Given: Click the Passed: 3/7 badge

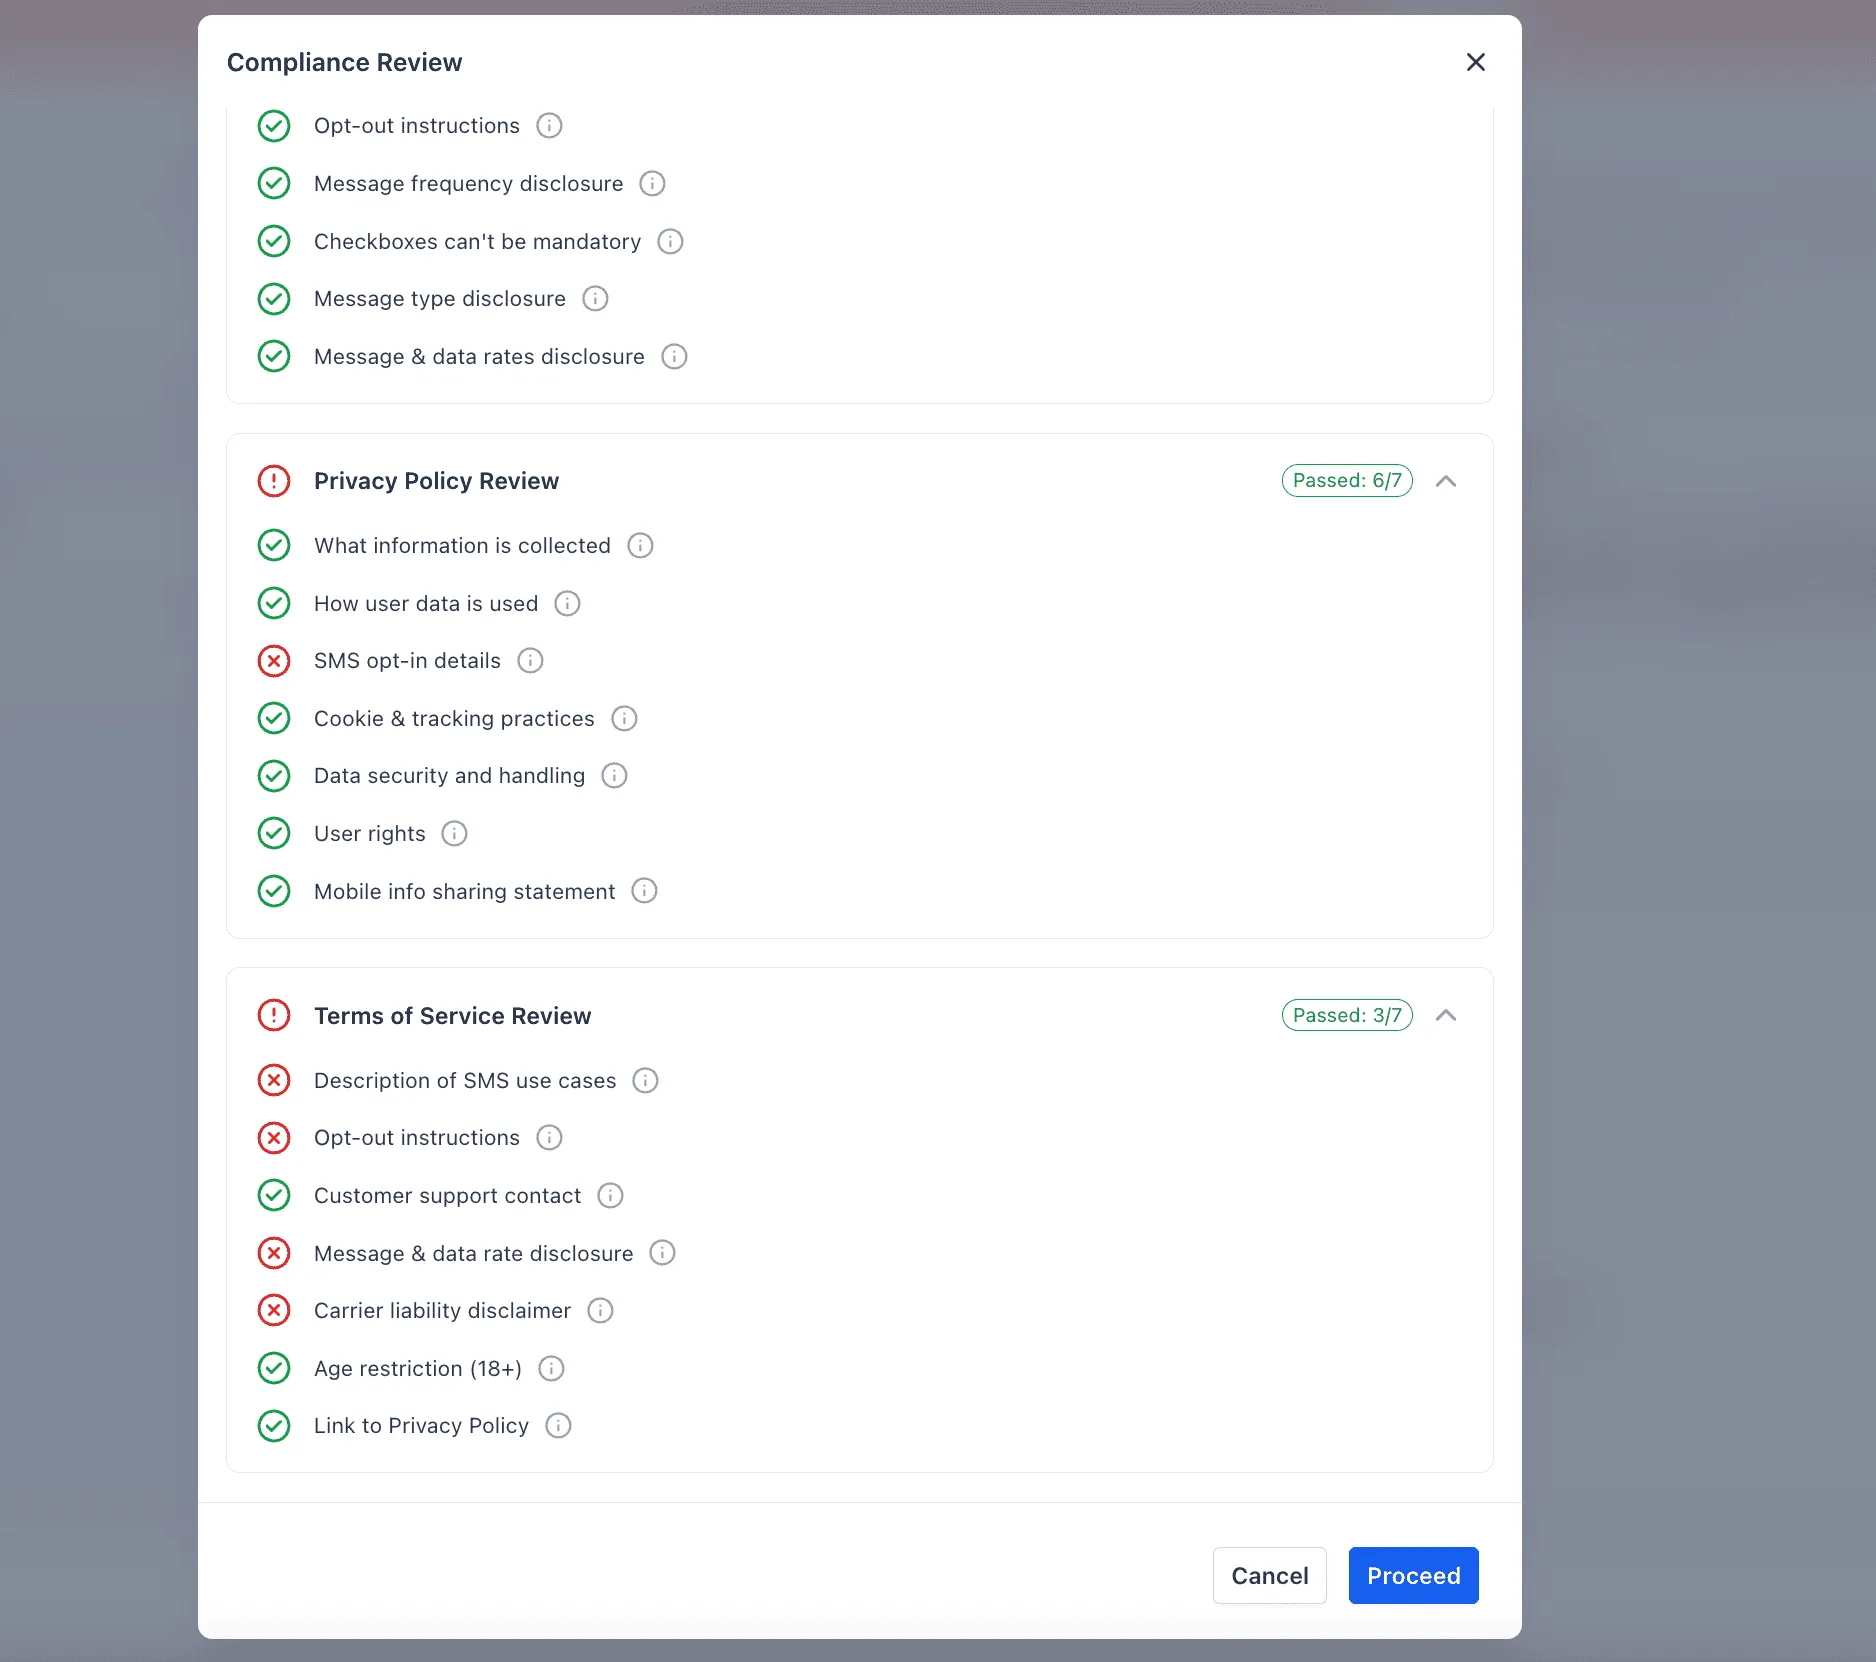Looking at the screenshot, I should point(1347,1016).
